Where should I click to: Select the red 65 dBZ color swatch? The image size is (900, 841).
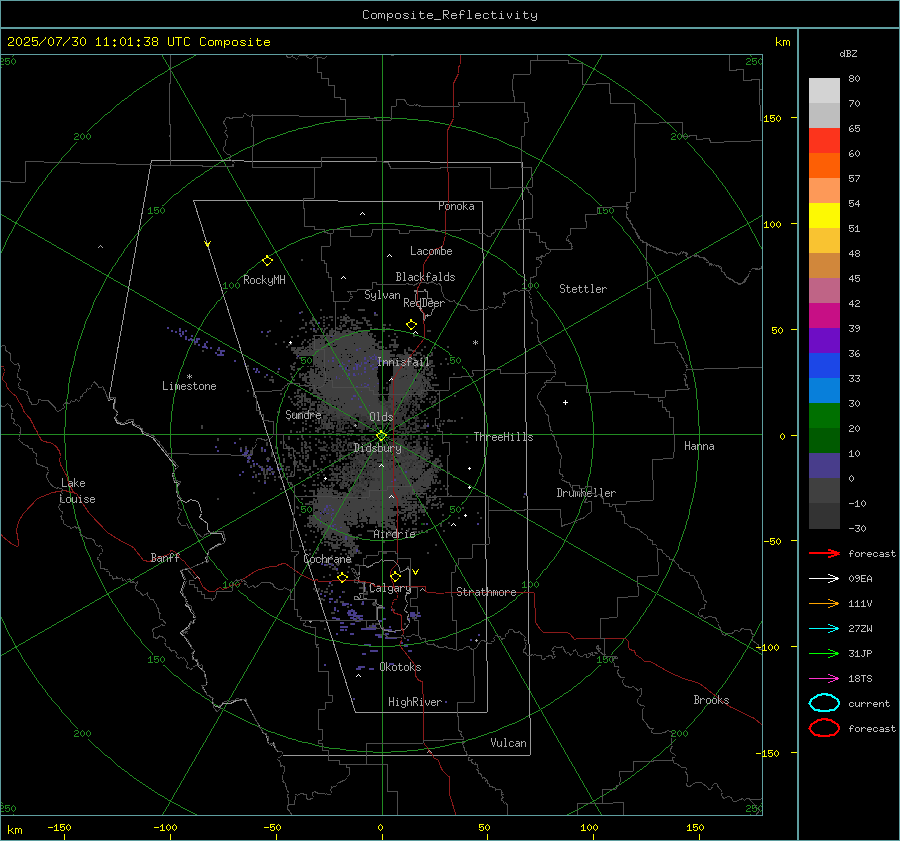coord(824,140)
